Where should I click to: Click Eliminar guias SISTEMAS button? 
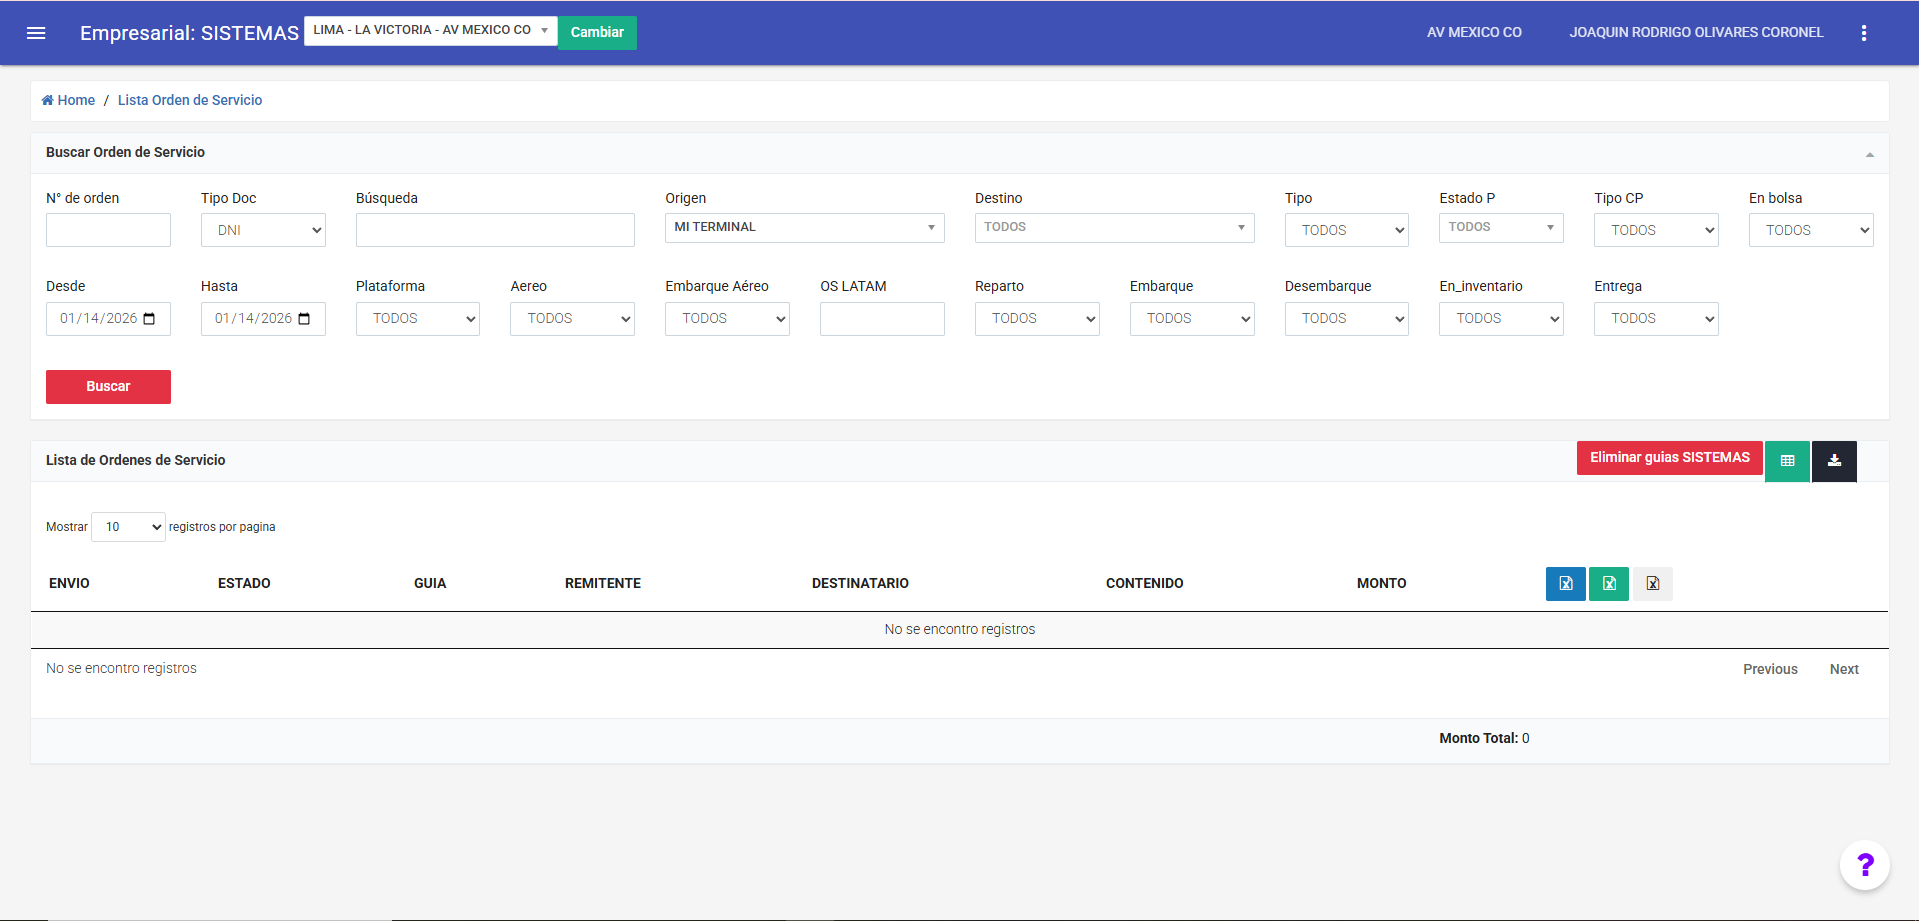point(1669,458)
